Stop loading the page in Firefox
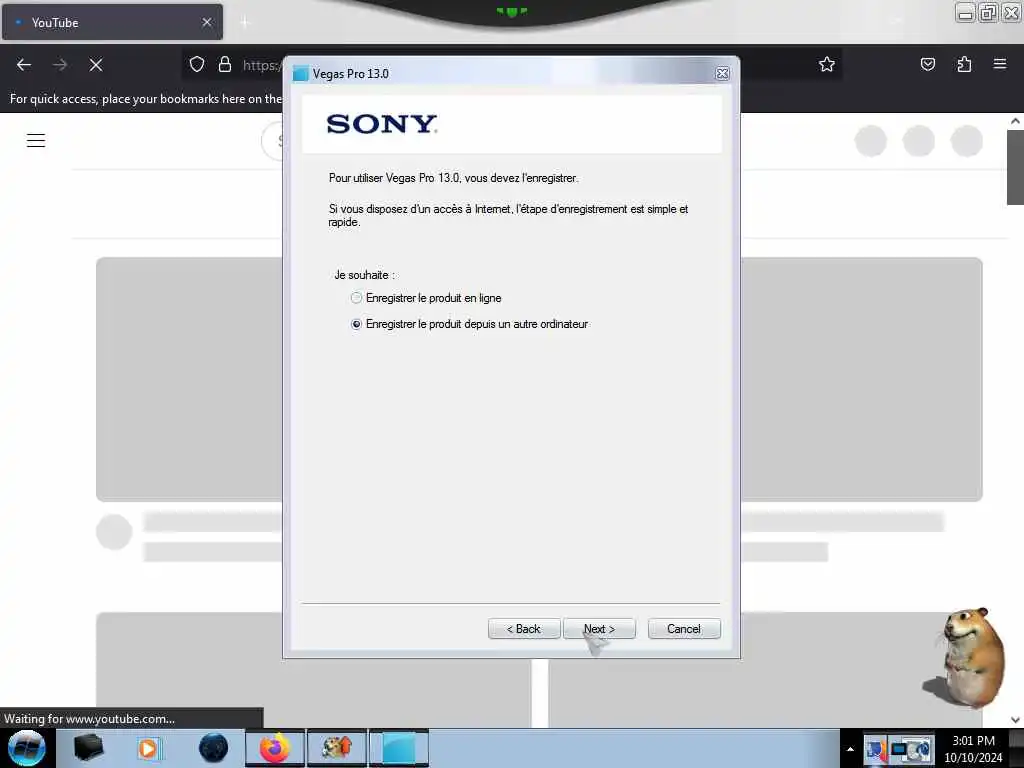1024x768 pixels. pyautogui.click(x=96, y=65)
